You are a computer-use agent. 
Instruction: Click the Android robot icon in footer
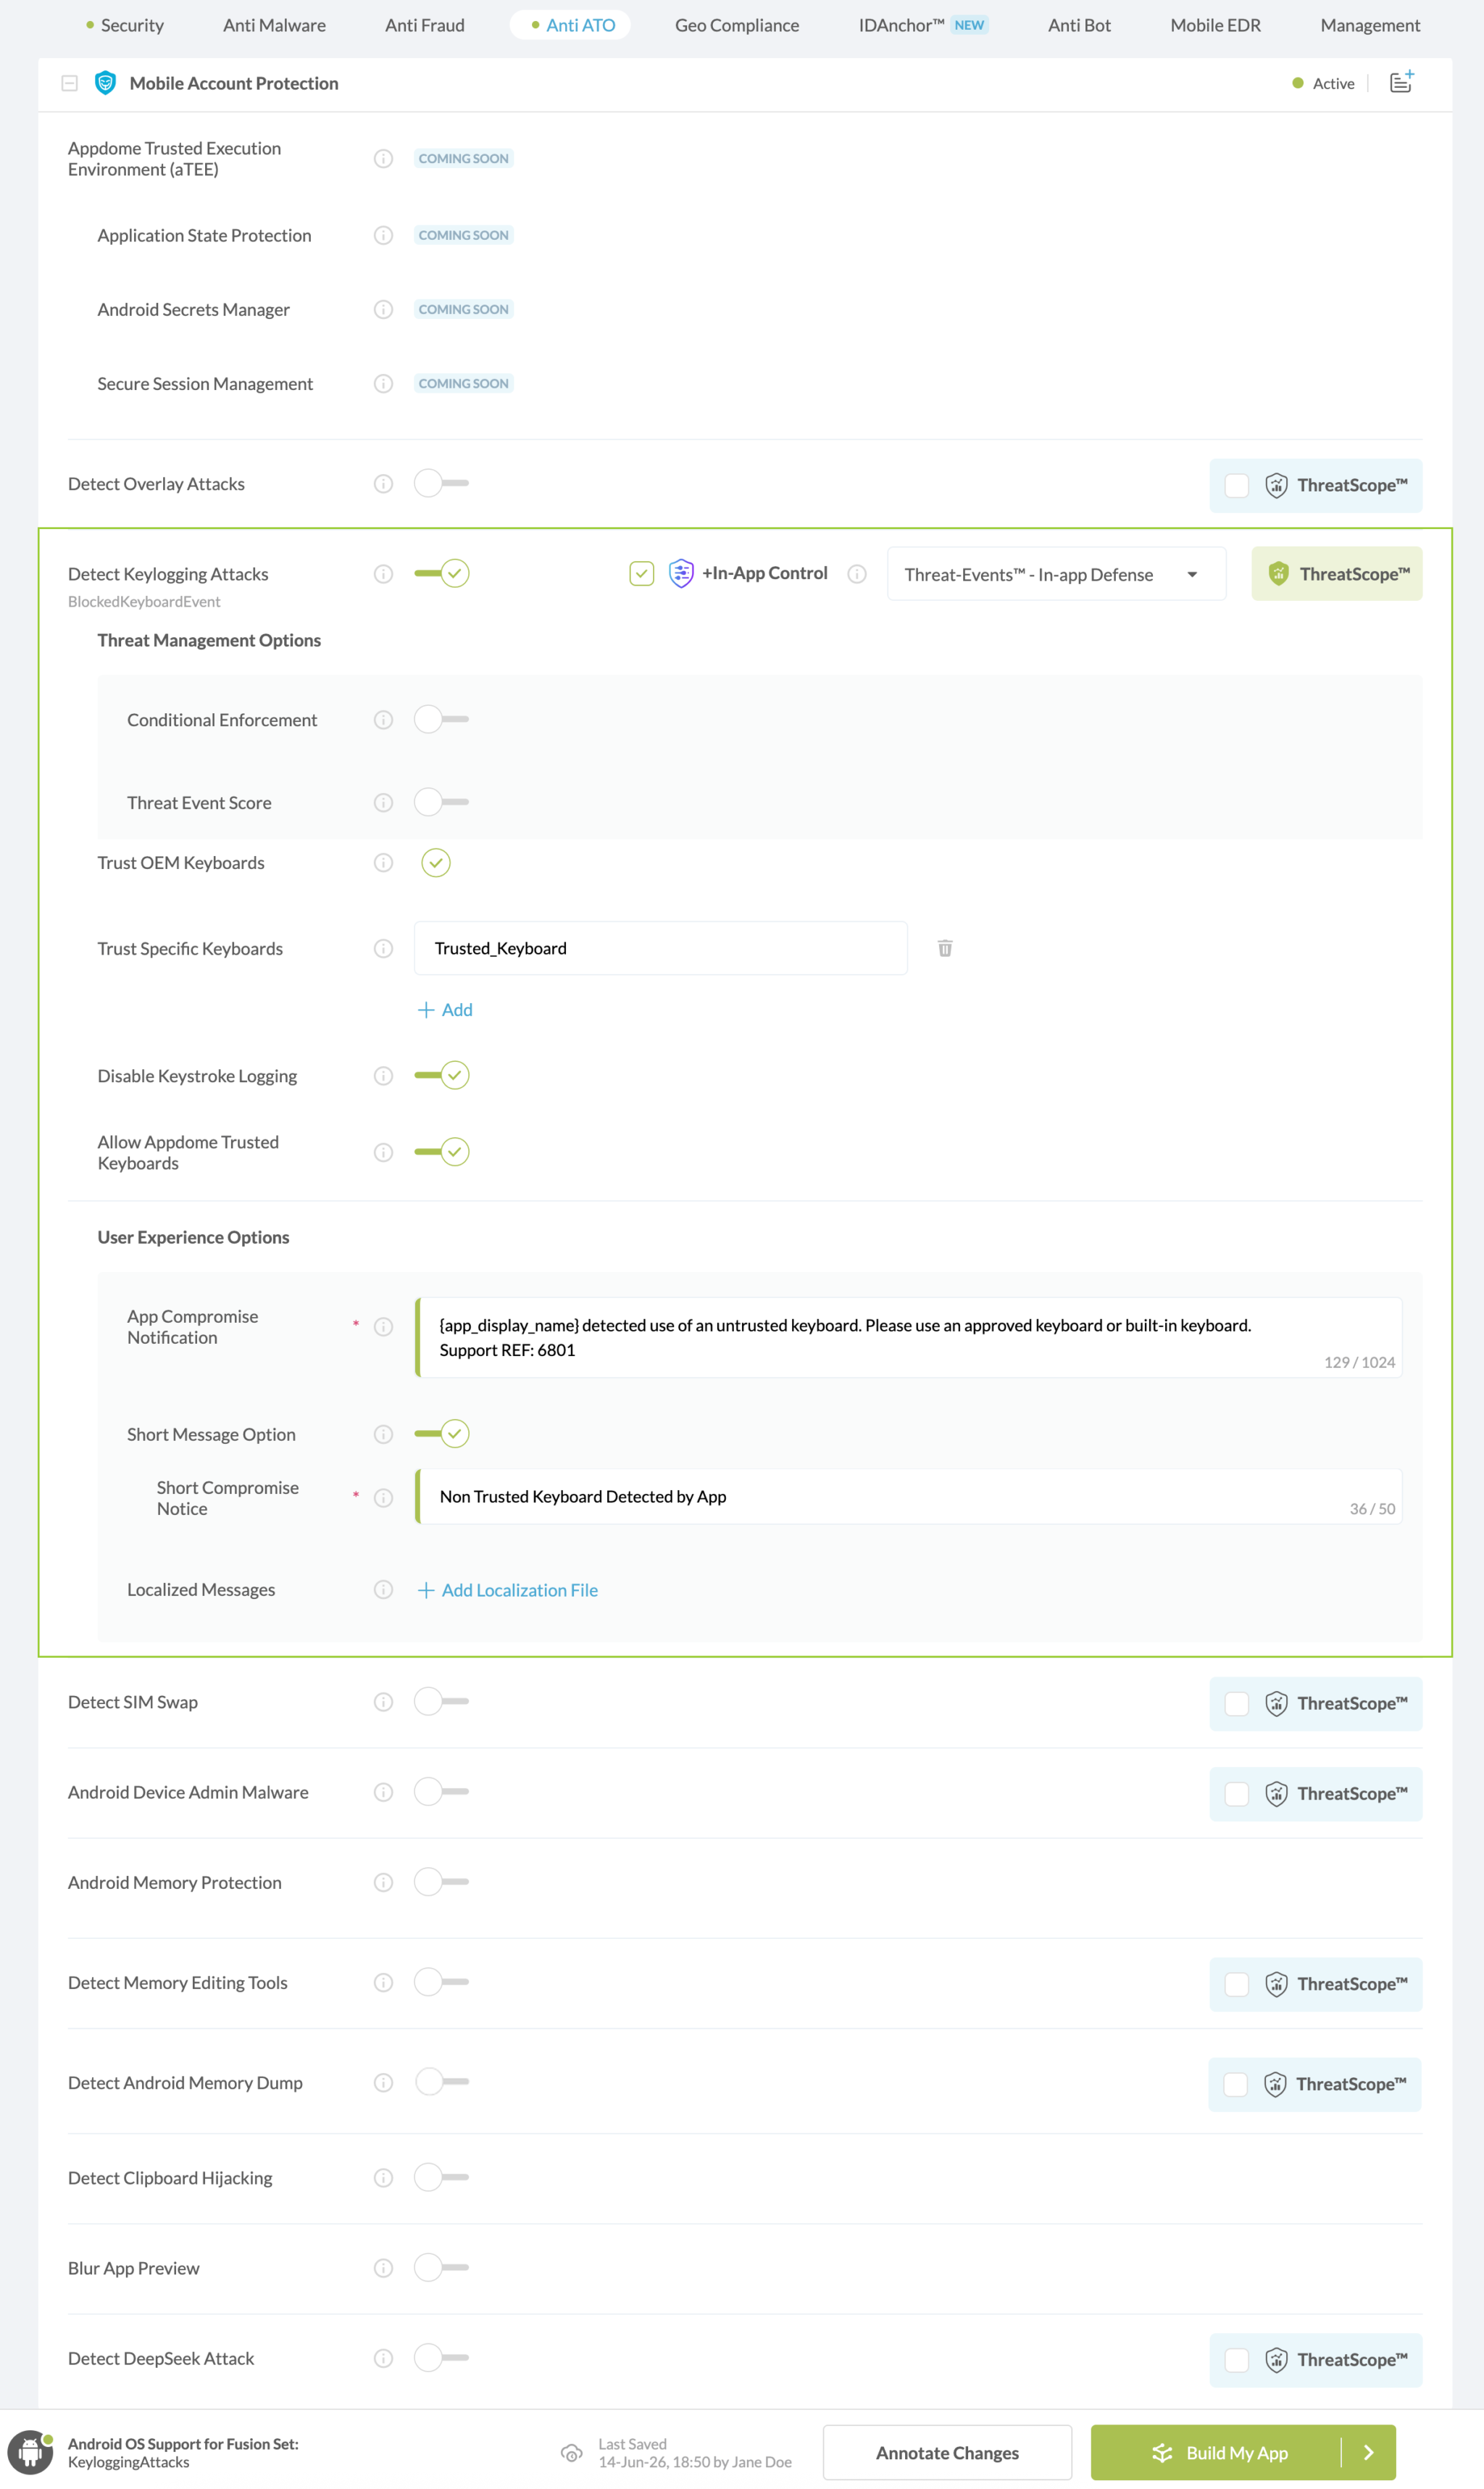30,2451
